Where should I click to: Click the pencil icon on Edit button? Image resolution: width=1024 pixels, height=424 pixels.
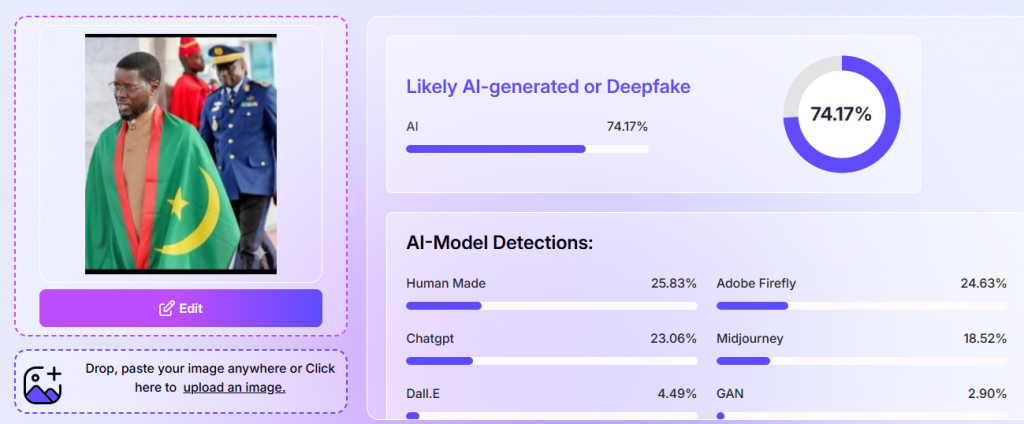click(x=167, y=308)
